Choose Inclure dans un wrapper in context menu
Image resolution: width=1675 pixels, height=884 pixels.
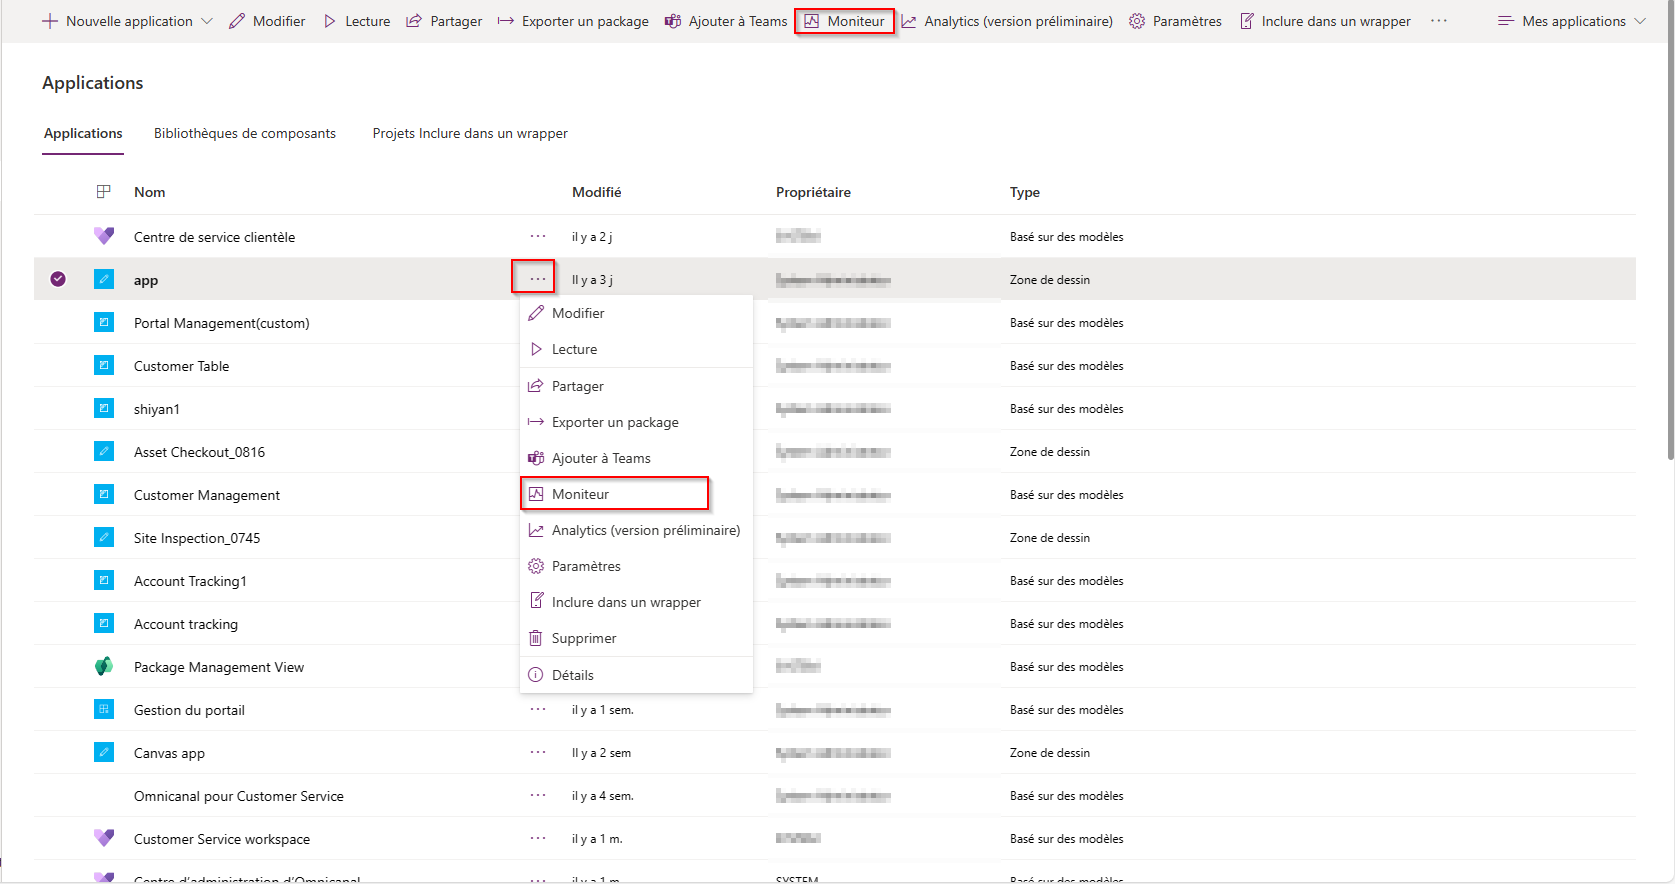(636, 602)
